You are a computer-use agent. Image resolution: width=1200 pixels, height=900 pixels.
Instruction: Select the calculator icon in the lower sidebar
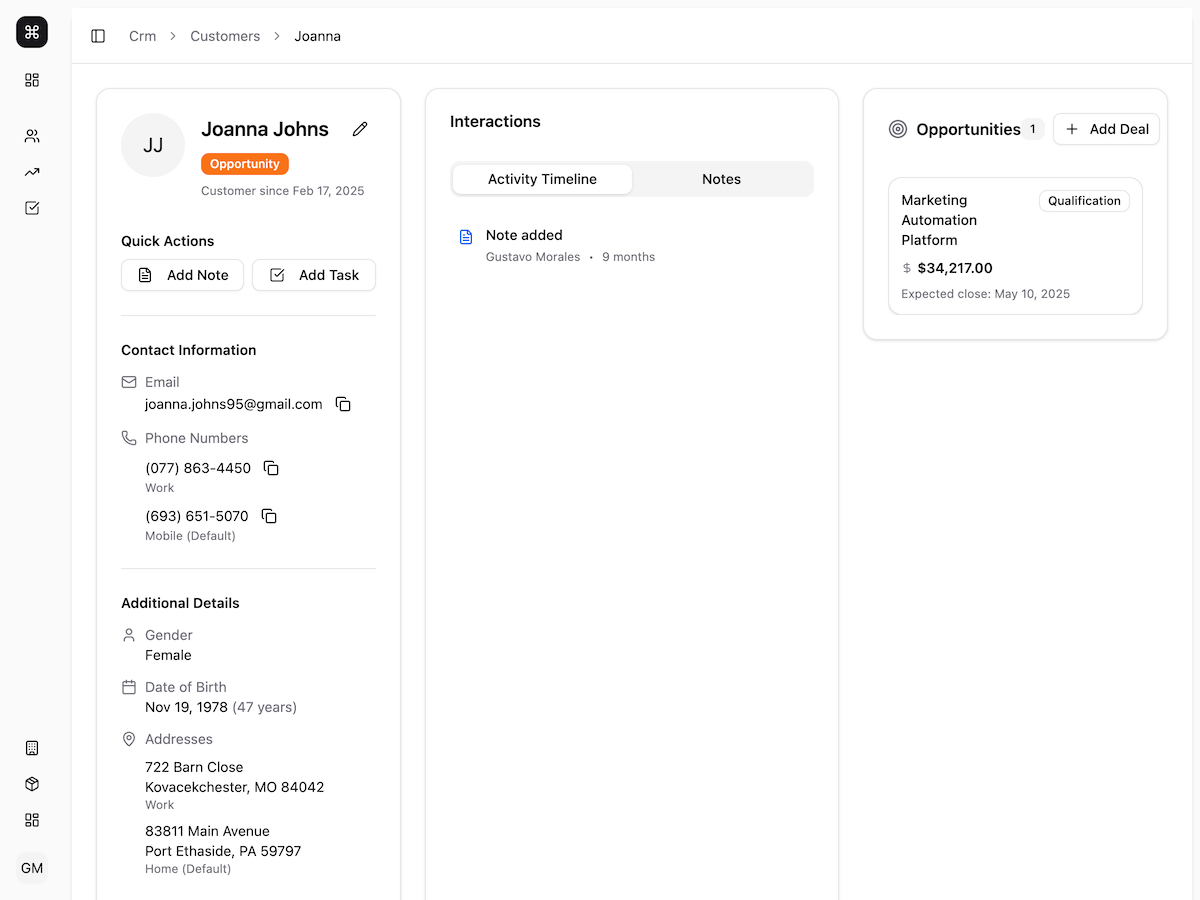click(31, 747)
